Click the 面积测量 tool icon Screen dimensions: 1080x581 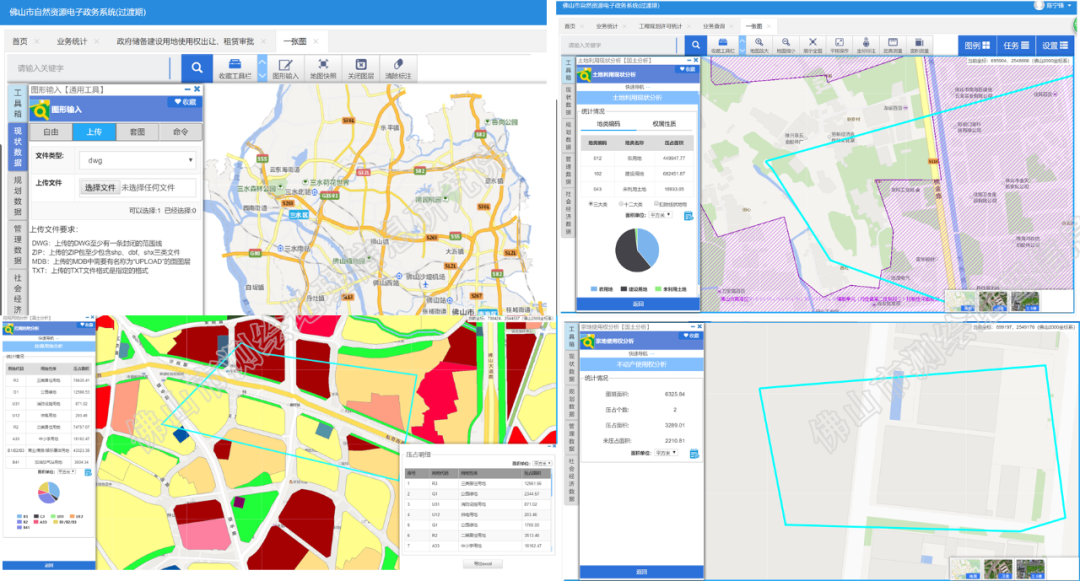pos(920,45)
